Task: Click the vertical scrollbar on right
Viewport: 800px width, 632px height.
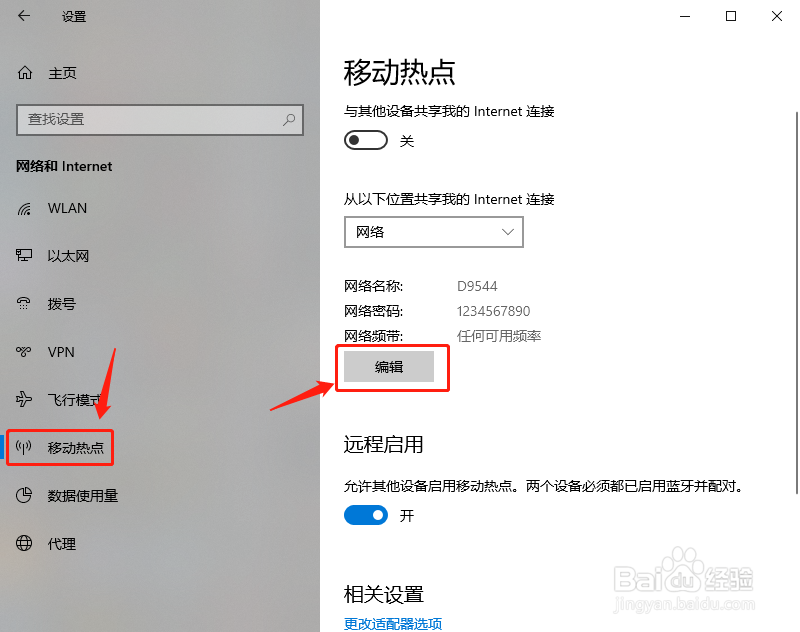Action: point(796,302)
